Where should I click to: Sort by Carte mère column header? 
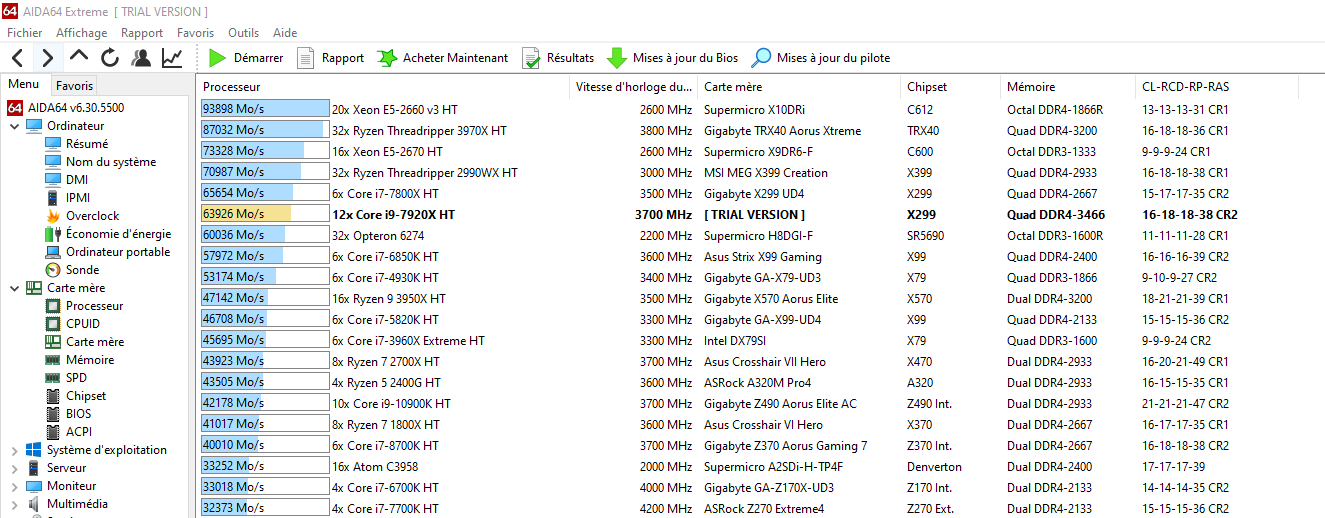point(799,87)
